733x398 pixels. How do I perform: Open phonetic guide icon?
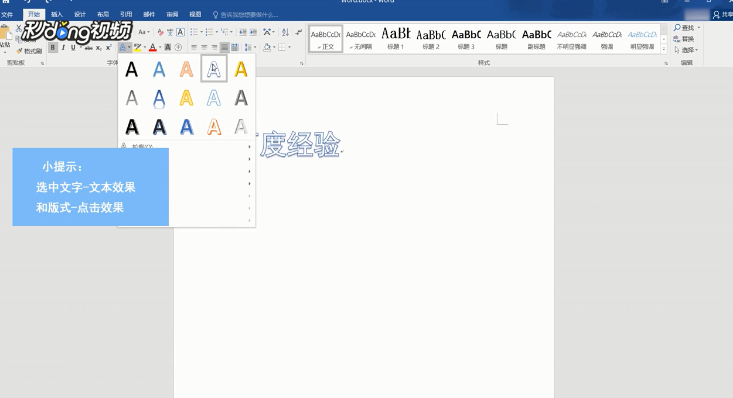pos(170,32)
